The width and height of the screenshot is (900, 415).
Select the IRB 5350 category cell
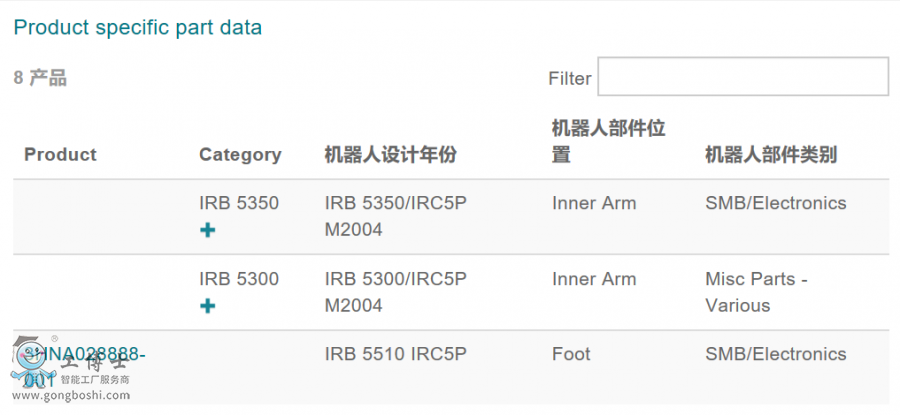click(x=239, y=203)
